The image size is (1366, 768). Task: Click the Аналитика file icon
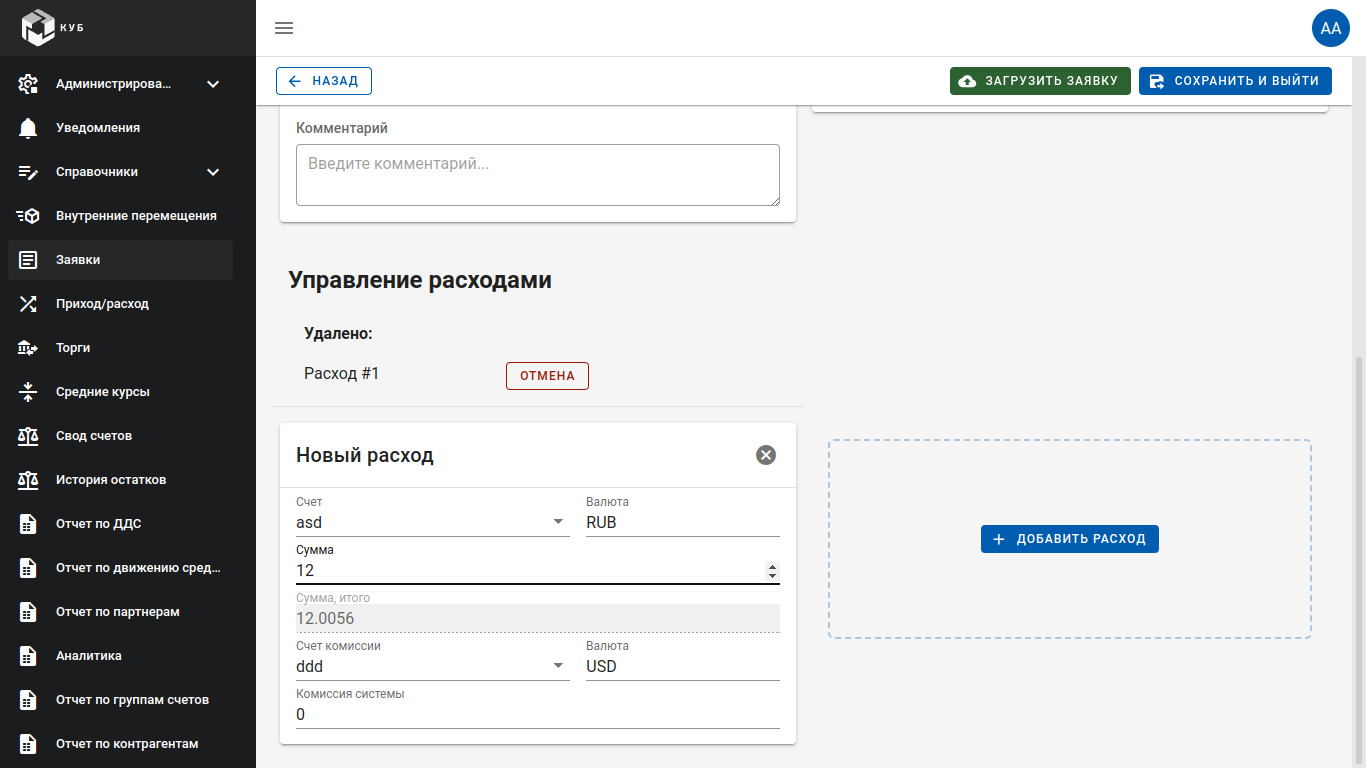[28, 656]
